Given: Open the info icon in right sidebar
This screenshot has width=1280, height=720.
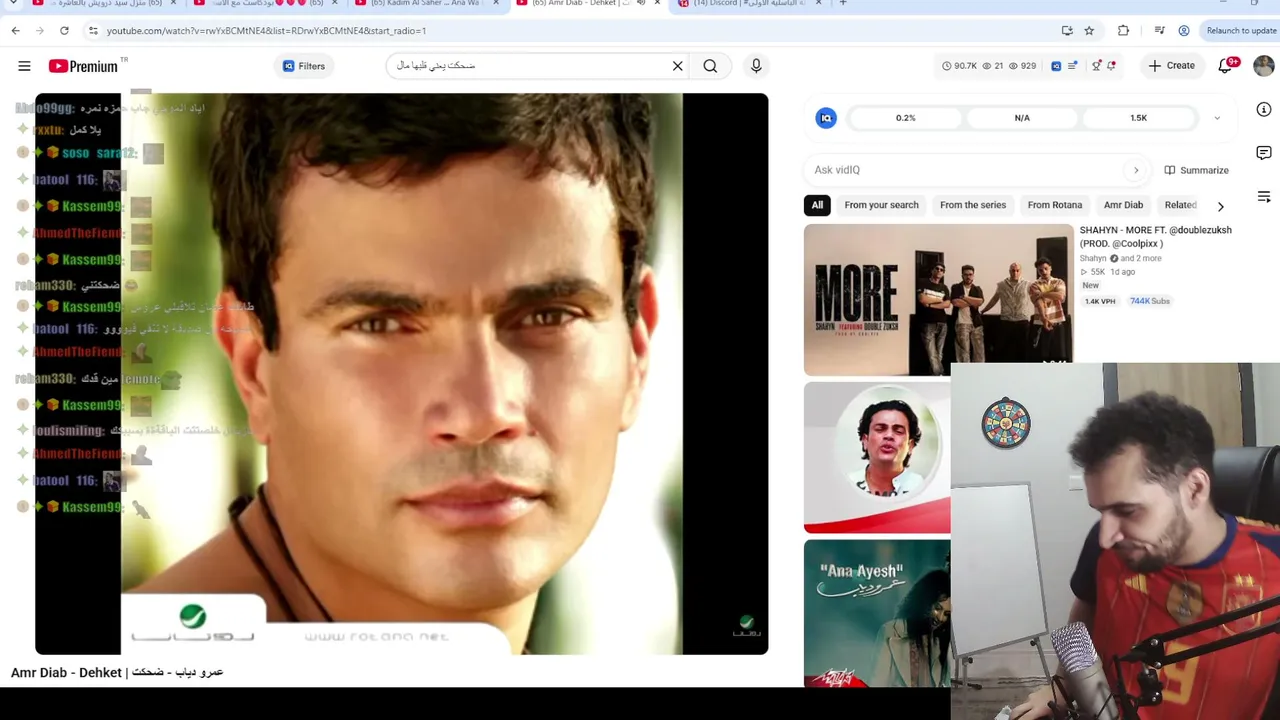Looking at the screenshot, I should tap(1264, 109).
